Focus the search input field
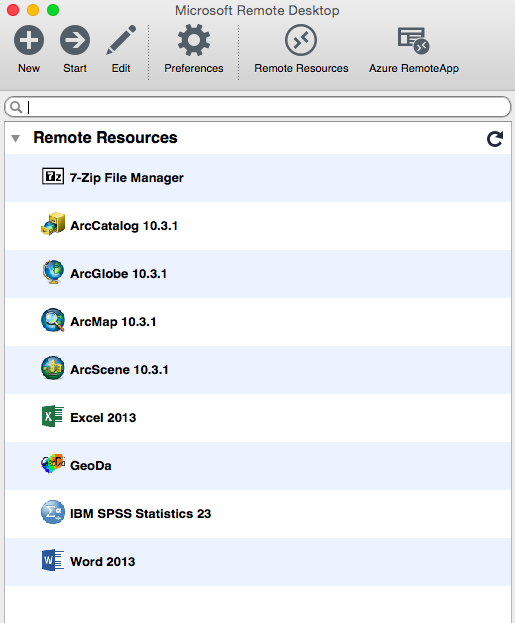515x623 pixels. click(258, 106)
